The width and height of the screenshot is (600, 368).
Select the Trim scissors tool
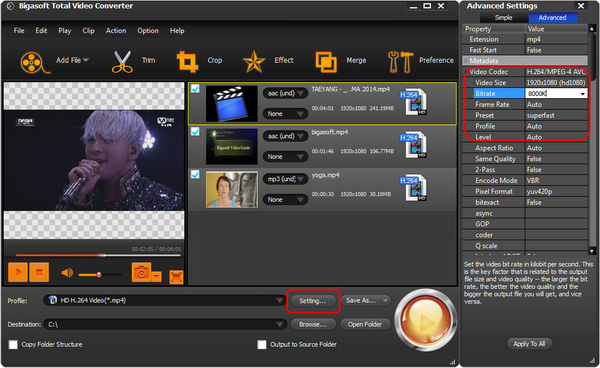click(x=122, y=62)
